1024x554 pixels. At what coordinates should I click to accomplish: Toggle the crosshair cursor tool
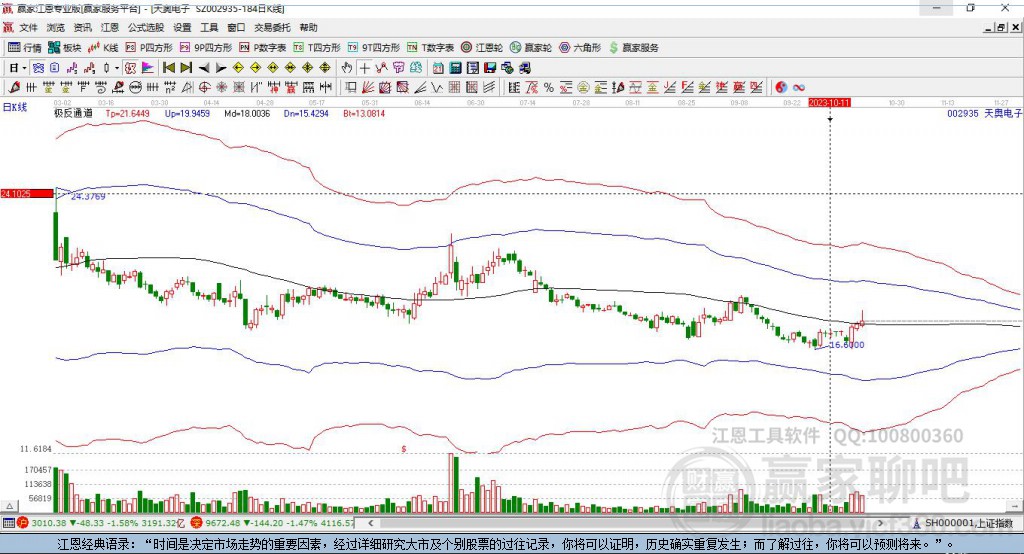tap(364, 68)
